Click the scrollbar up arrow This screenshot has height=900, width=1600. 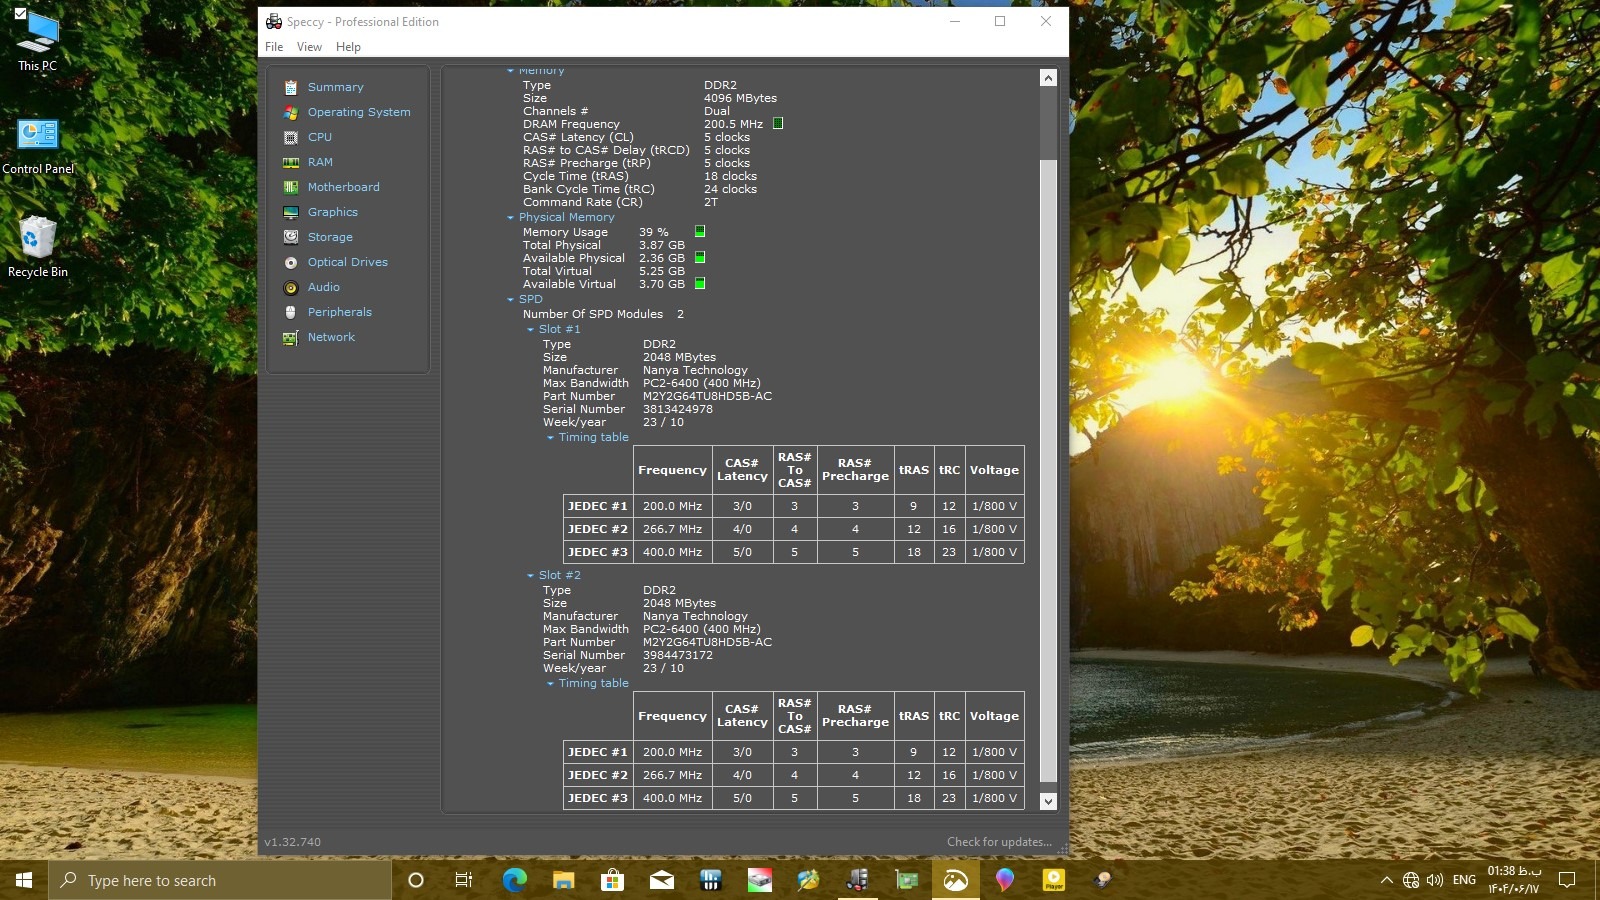(x=1048, y=78)
